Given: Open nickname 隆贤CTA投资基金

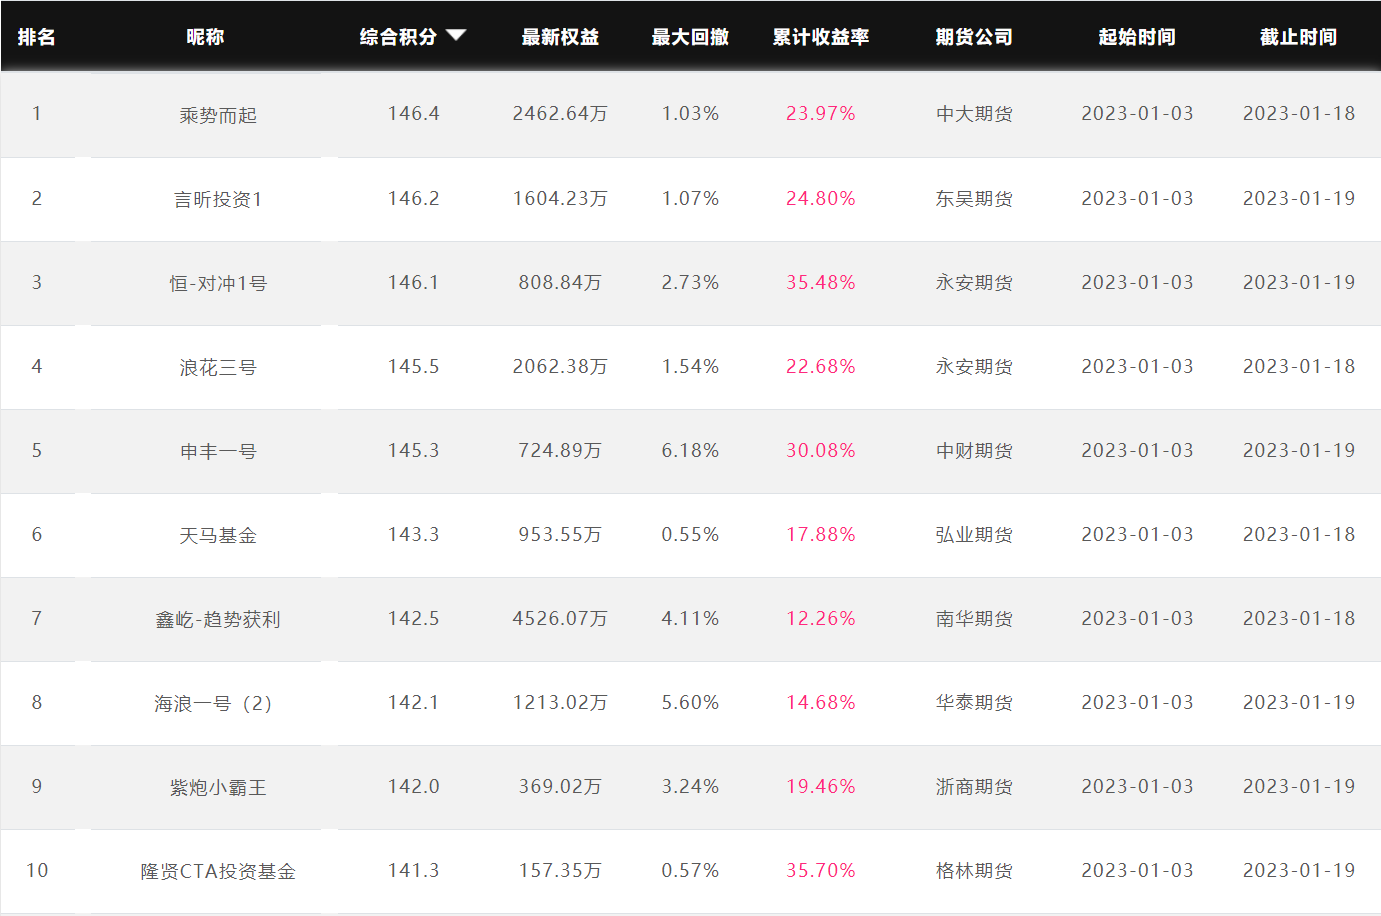Looking at the screenshot, I should (x=218, y=871).
